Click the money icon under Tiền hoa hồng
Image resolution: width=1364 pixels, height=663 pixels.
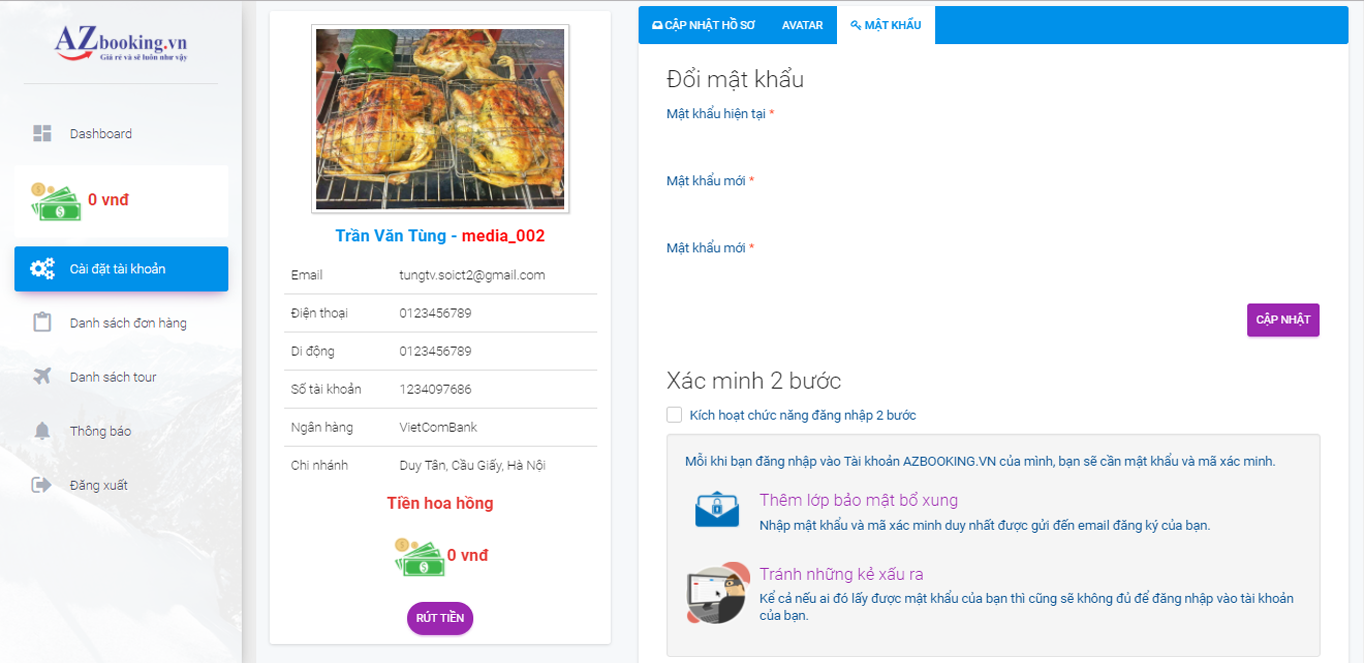point(418,557)
